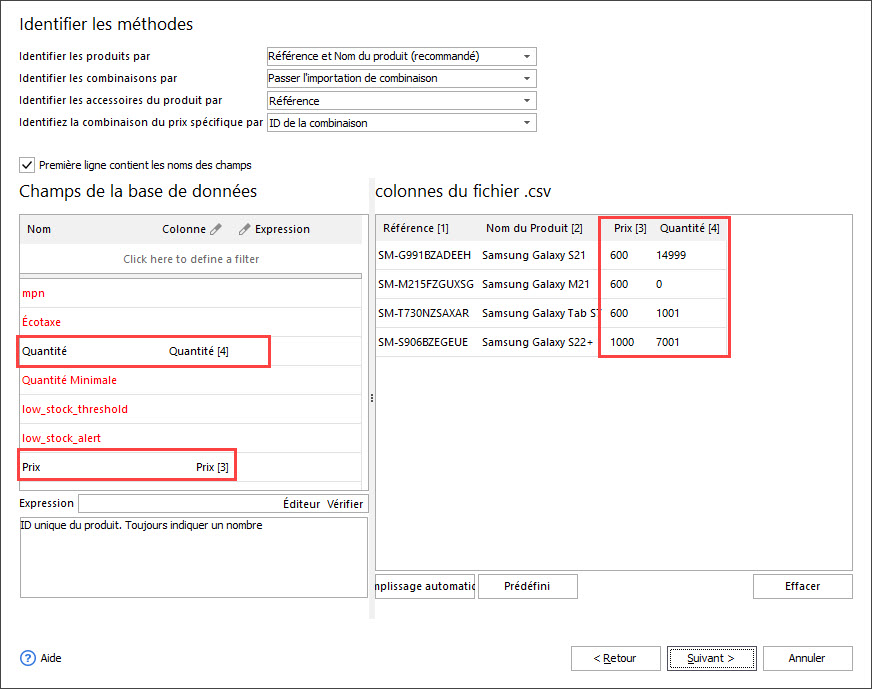Click the Suivant button

click(711, 658)
